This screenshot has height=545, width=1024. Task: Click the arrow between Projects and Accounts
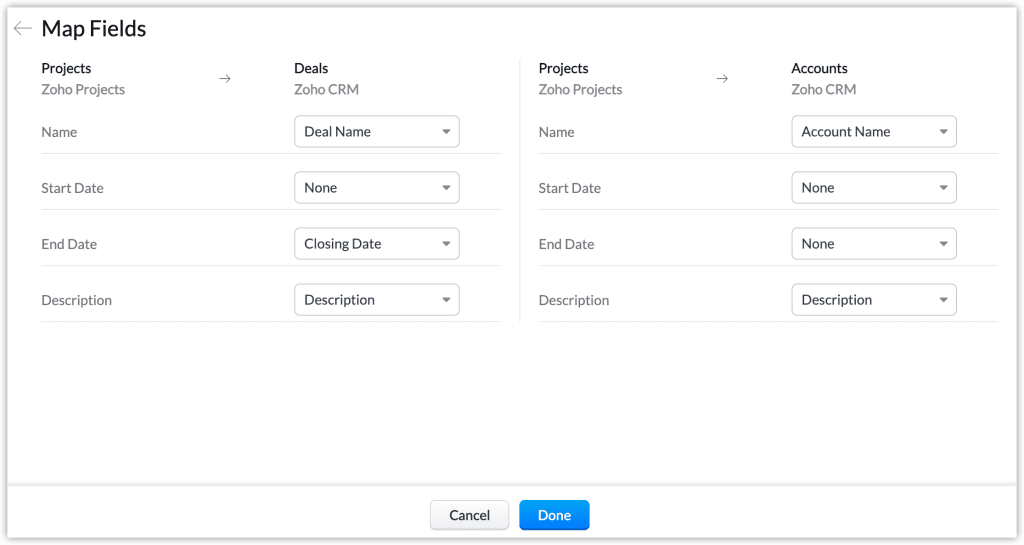722,79
